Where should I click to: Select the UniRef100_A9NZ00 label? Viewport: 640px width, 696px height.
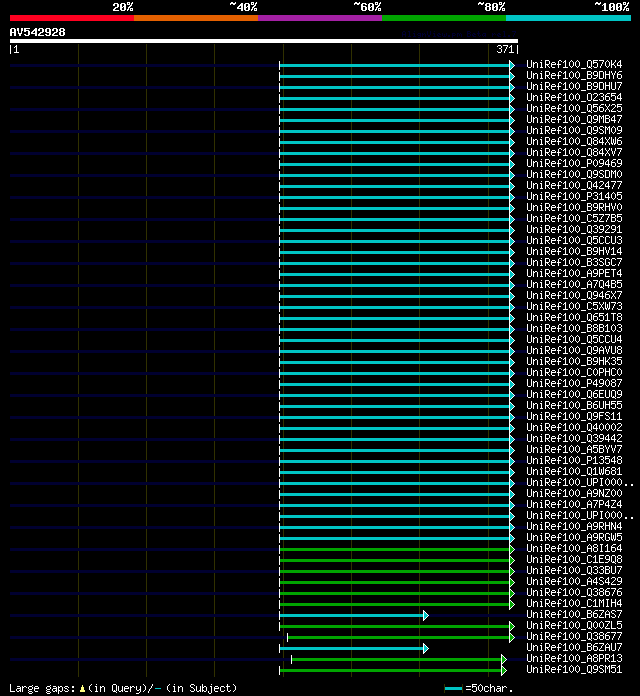click(x=574, y=493)
